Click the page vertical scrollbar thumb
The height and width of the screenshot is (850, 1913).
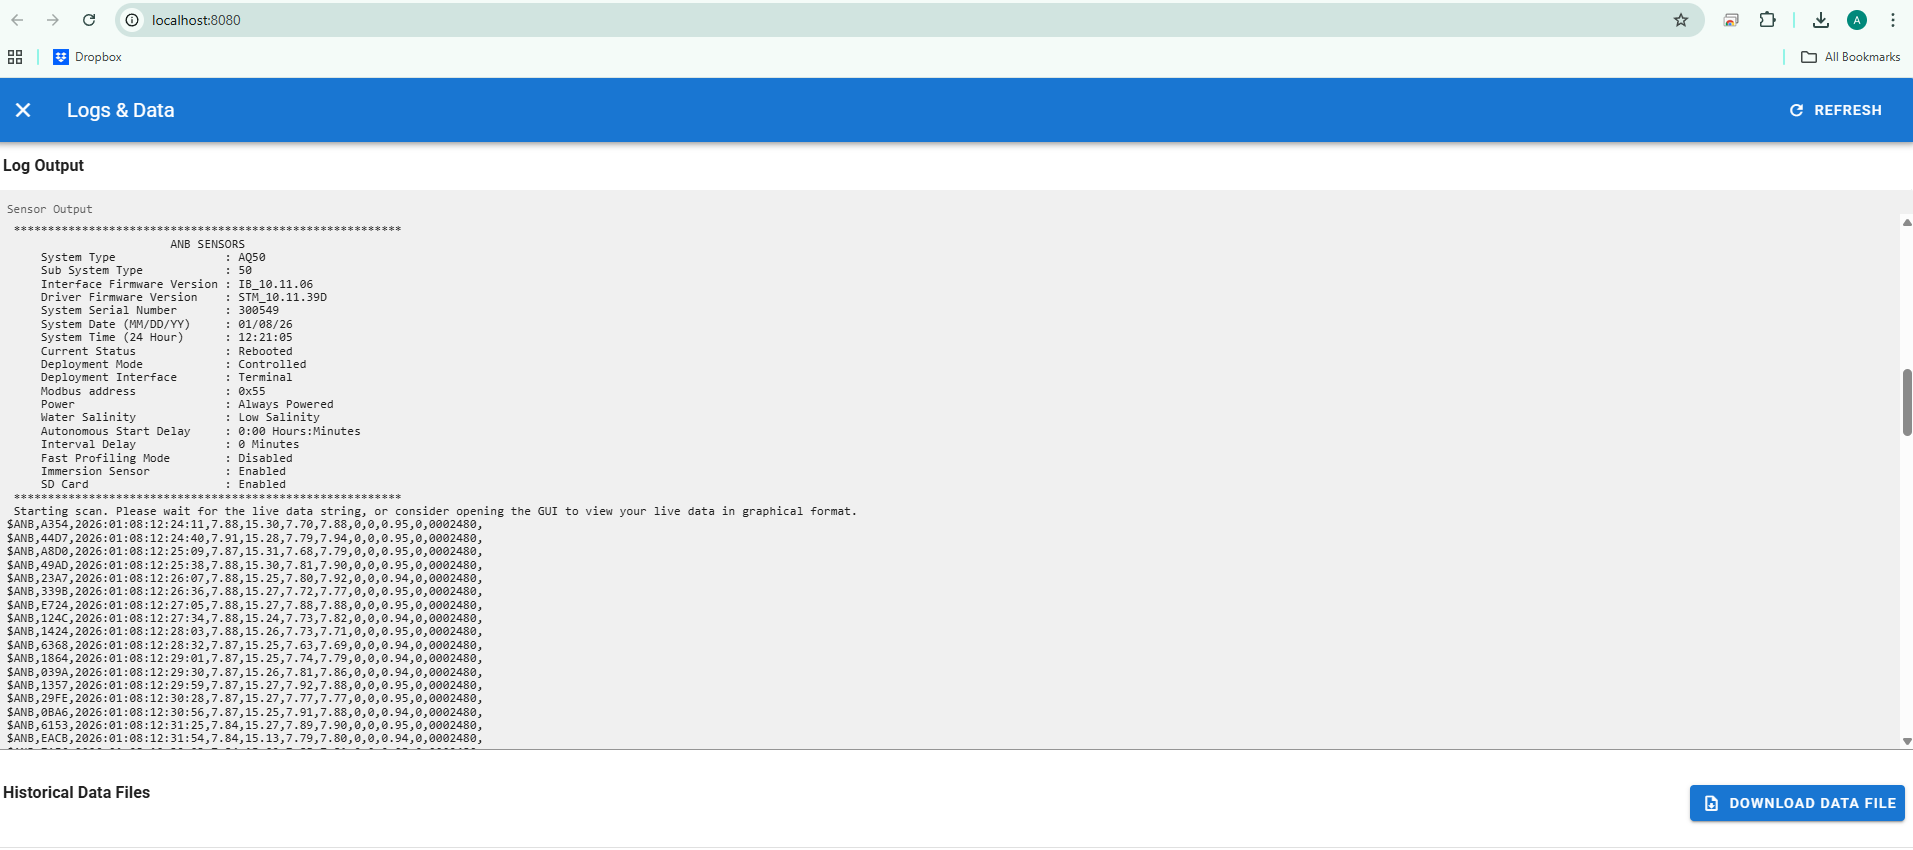[1907, 402]
